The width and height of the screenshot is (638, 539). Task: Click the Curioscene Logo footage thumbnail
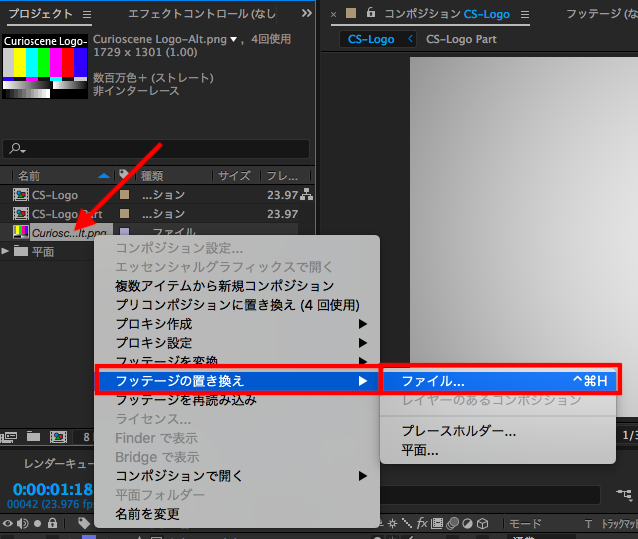coord(45,67)
